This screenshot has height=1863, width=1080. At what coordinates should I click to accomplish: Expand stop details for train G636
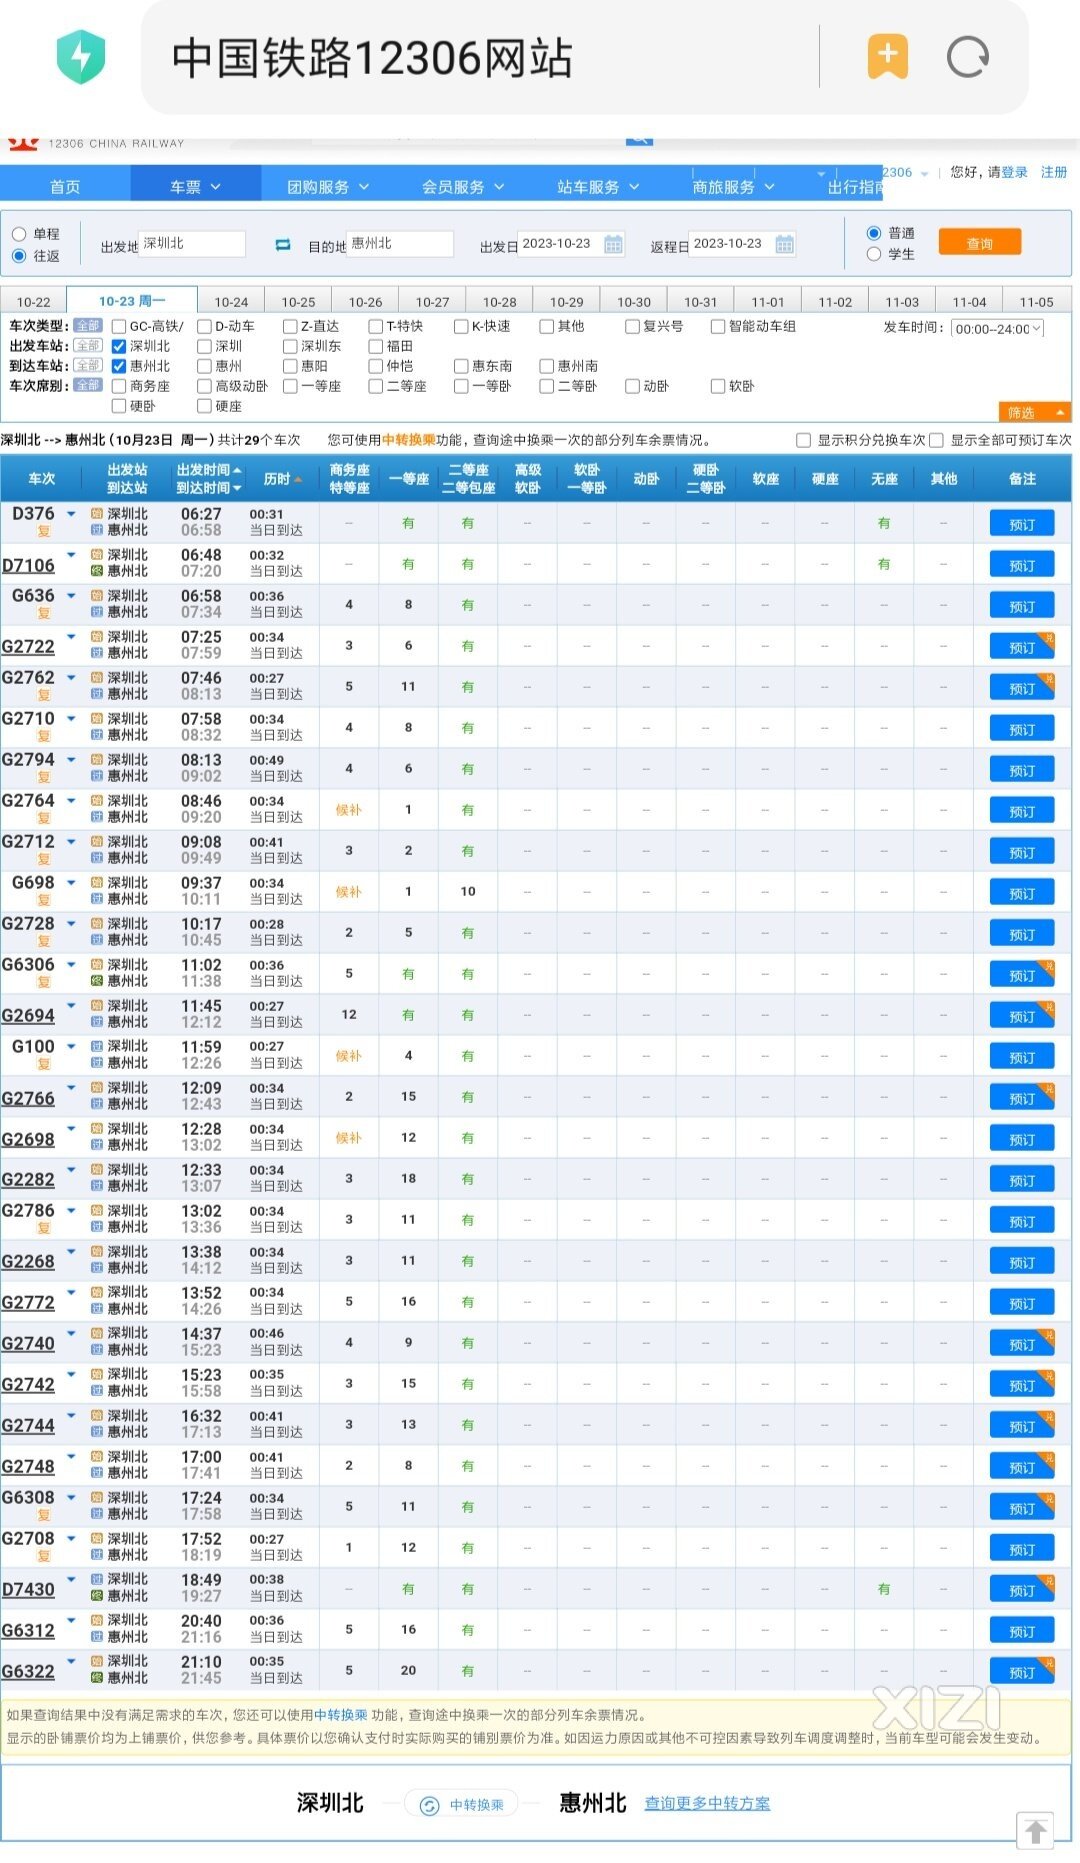click(71, 595)
